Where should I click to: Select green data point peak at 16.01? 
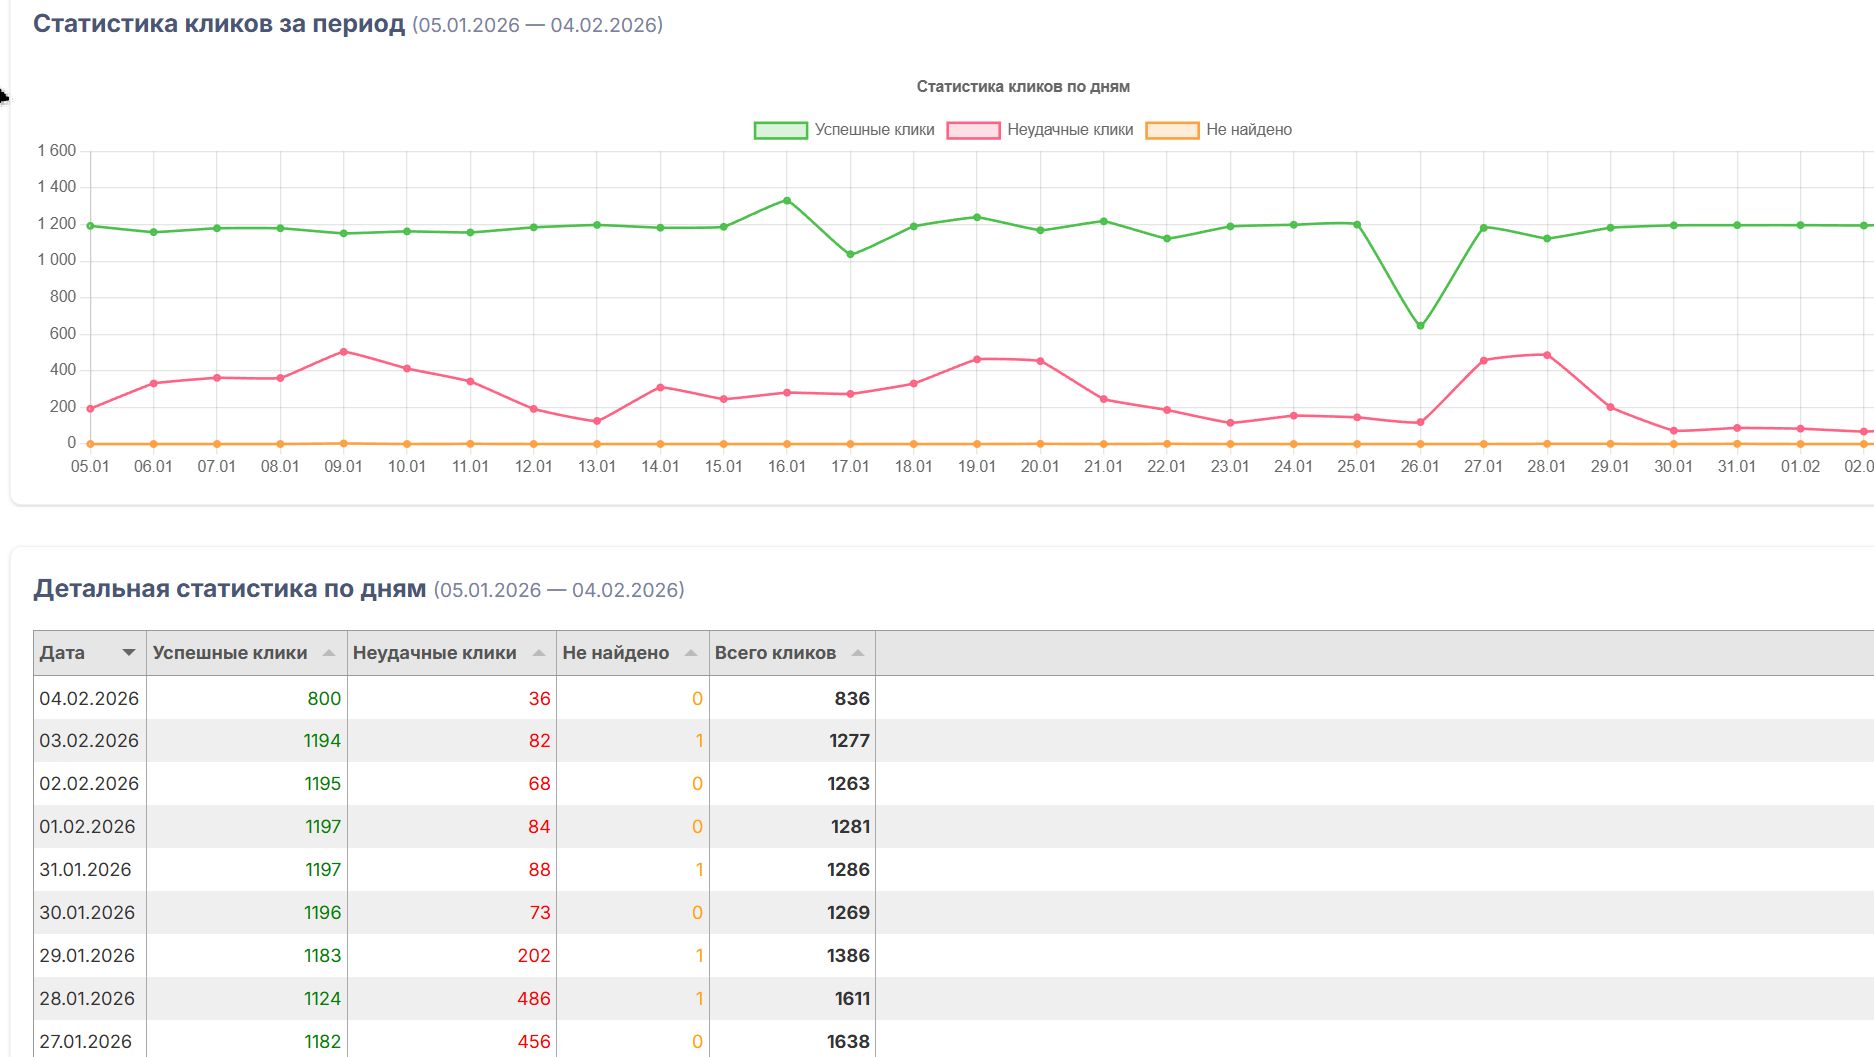(x=787, y=201)
